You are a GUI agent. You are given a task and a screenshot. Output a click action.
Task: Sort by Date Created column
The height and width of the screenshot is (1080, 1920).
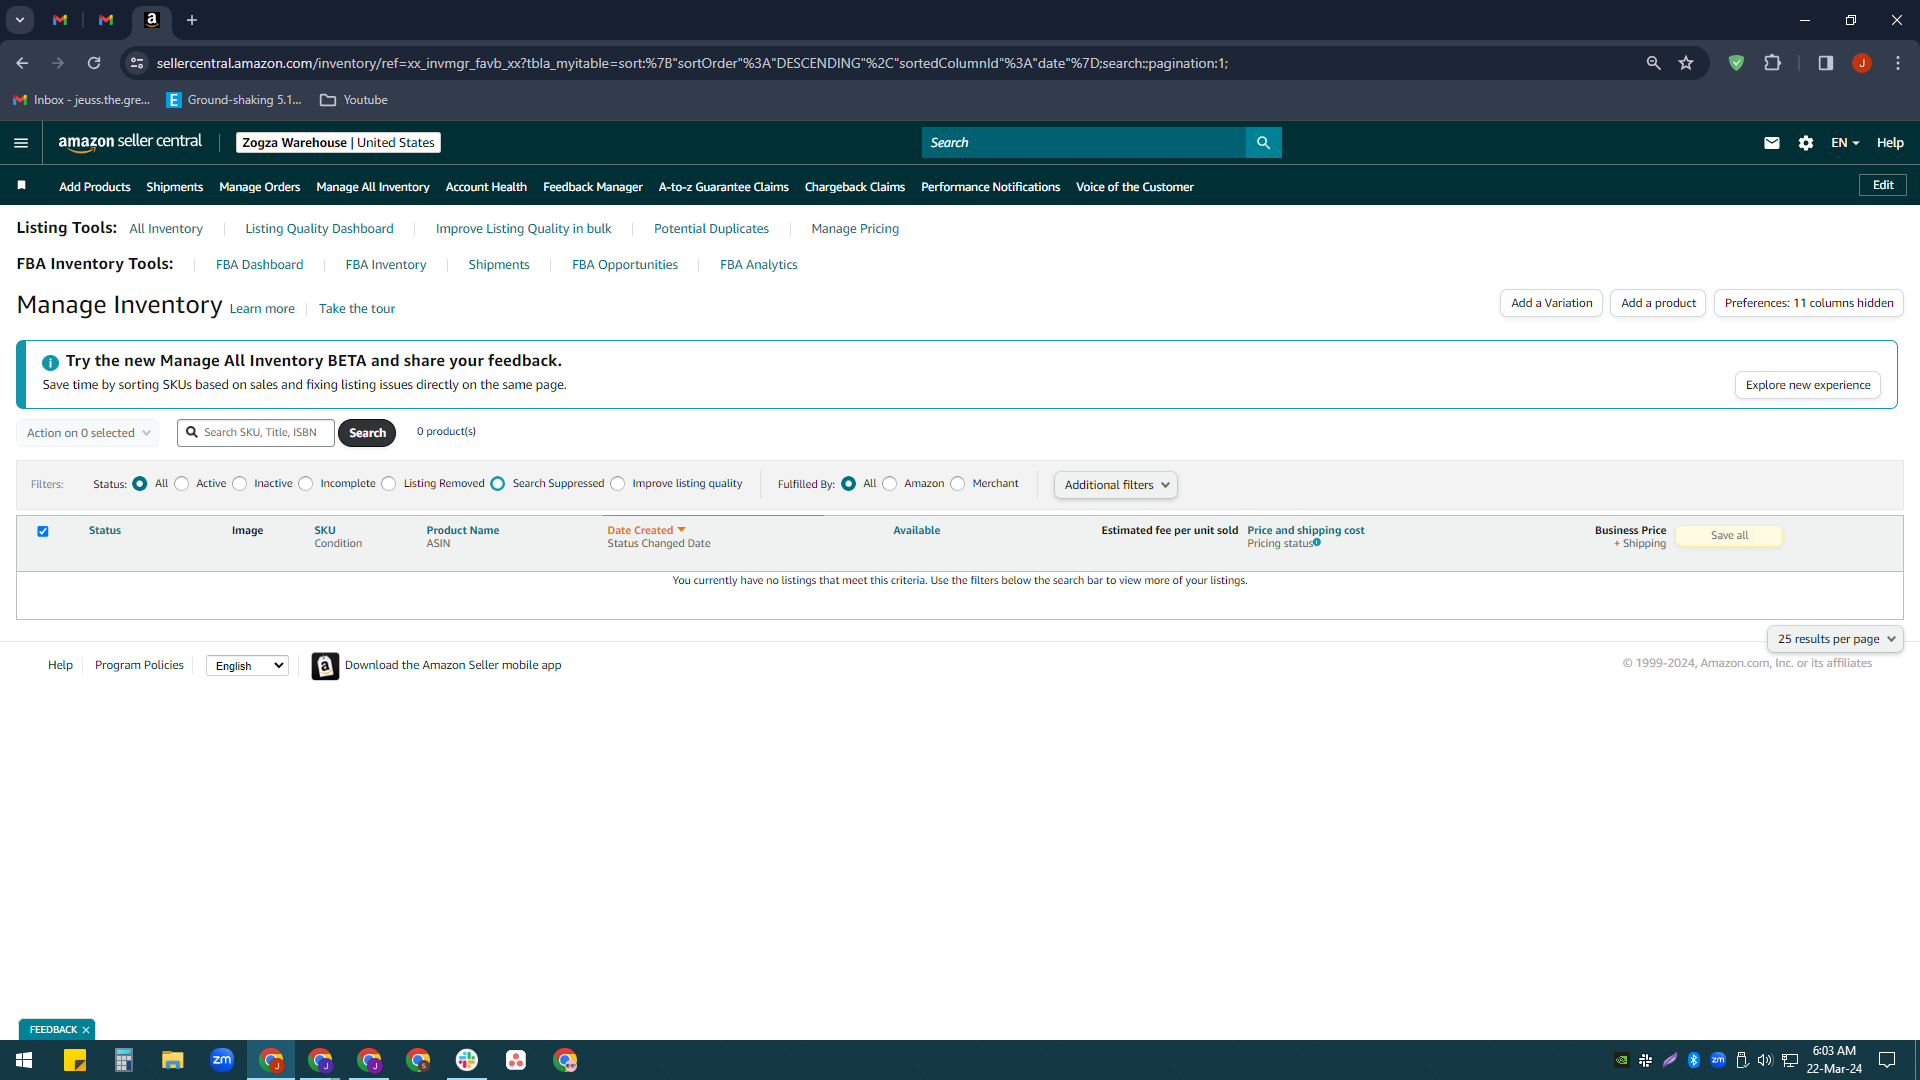pyautogui.click(x=645, y=530)
